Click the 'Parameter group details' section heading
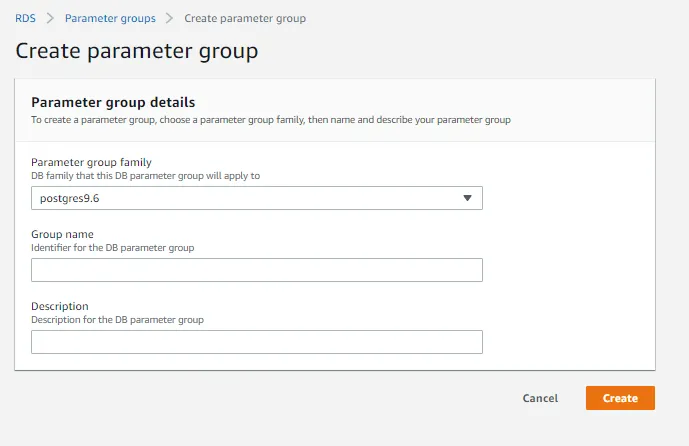This screenshot has width=689, height=446. (113, 102)
